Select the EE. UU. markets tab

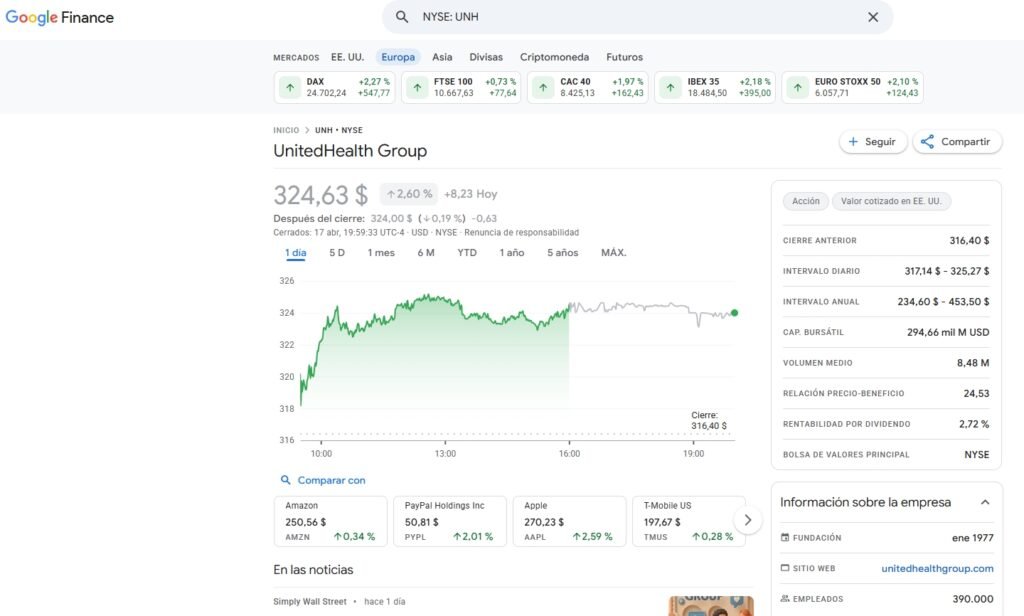click(347, 57)
